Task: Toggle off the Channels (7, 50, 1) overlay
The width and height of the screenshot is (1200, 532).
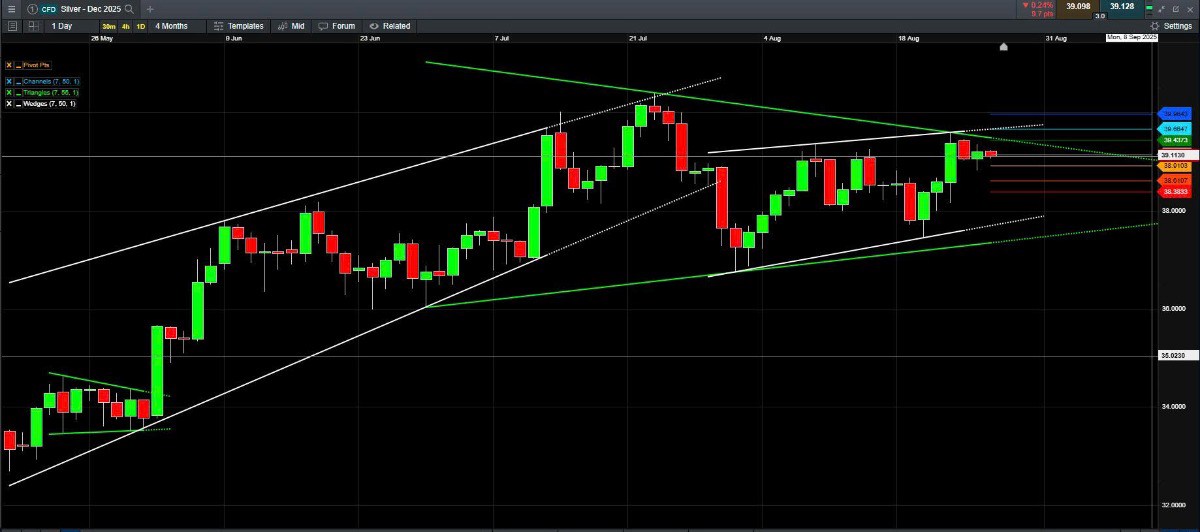Action: point(19,81)
